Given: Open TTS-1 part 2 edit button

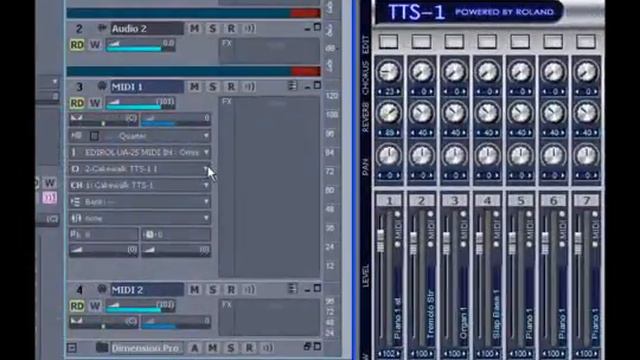Looking at the screenshot, I should click(x=421, y=42).
